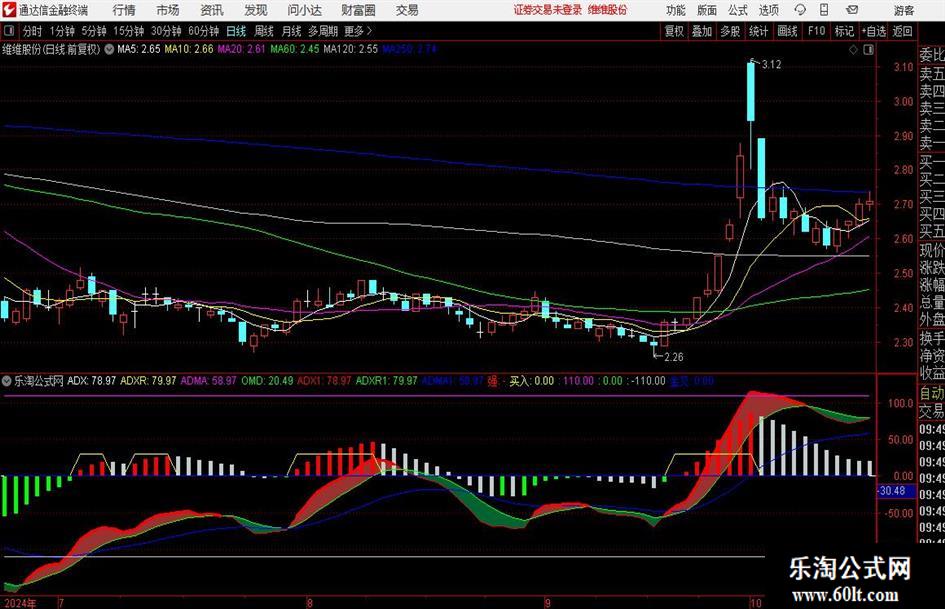Click the ADX: 78.97 indicator value
This screenshot has width=945, height=609.
tap(92, 381)
